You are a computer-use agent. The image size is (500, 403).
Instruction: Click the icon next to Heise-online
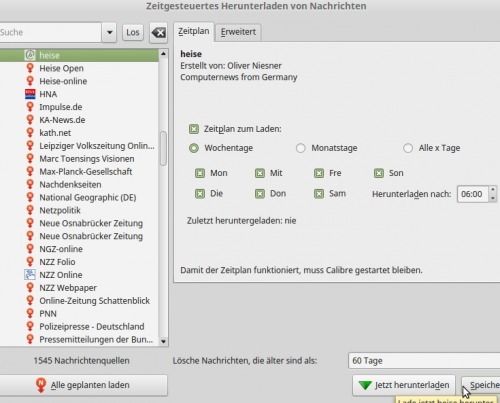pyautogui.click(x=30, y=81)
